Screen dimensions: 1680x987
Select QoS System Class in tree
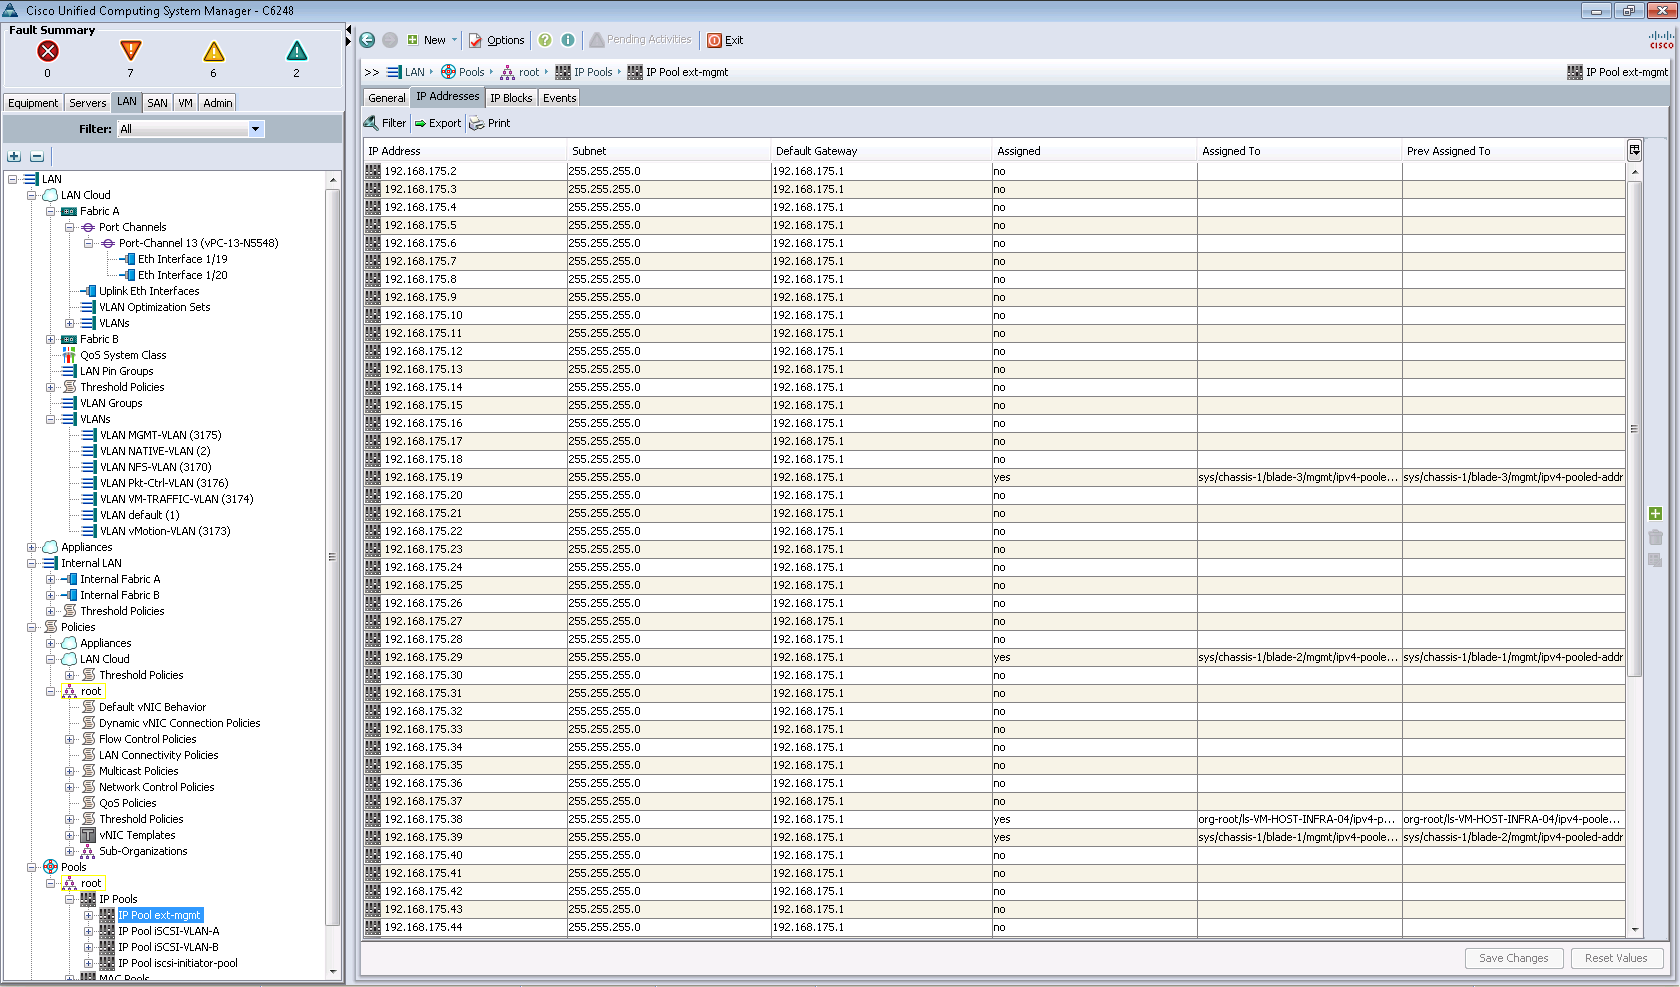(x=123, y=355)
